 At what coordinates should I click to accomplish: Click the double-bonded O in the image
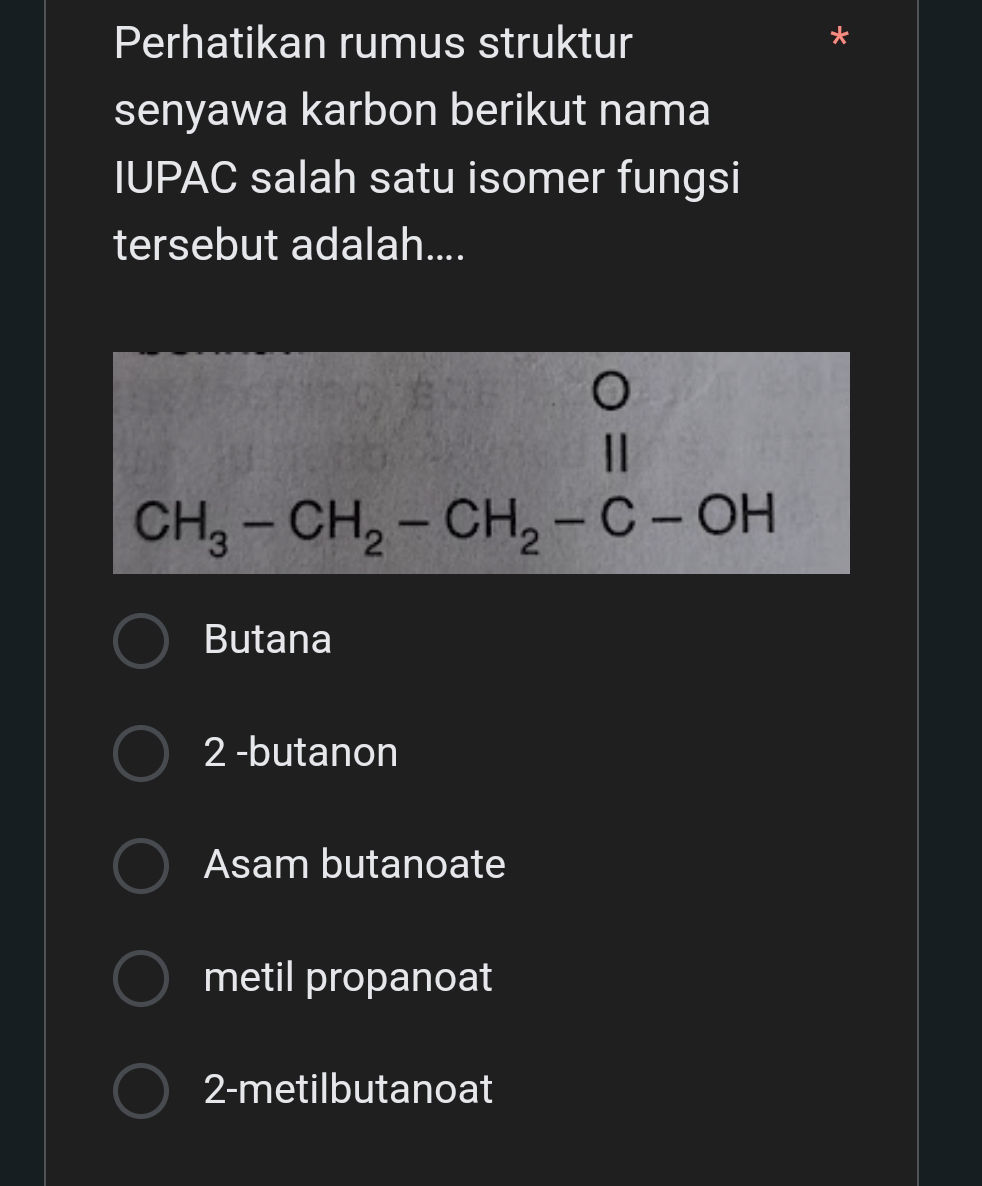612,392
